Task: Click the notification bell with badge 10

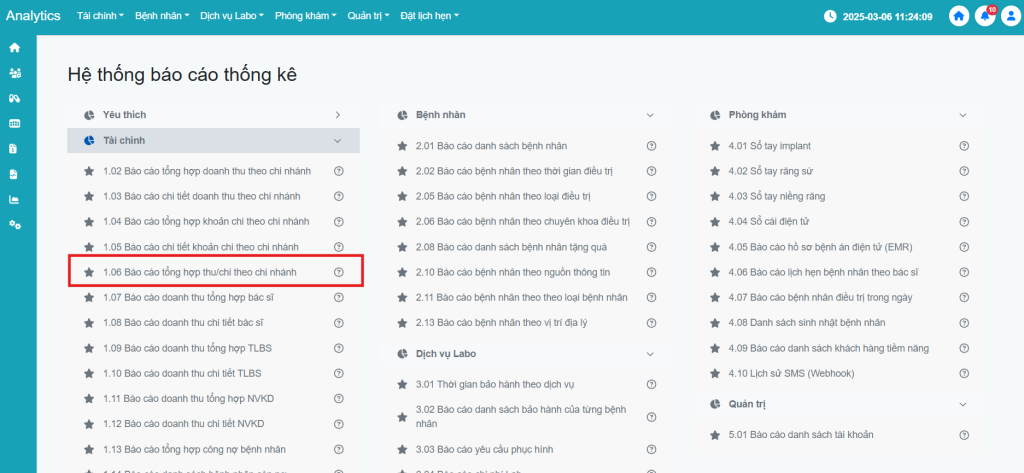Action: 985,17
